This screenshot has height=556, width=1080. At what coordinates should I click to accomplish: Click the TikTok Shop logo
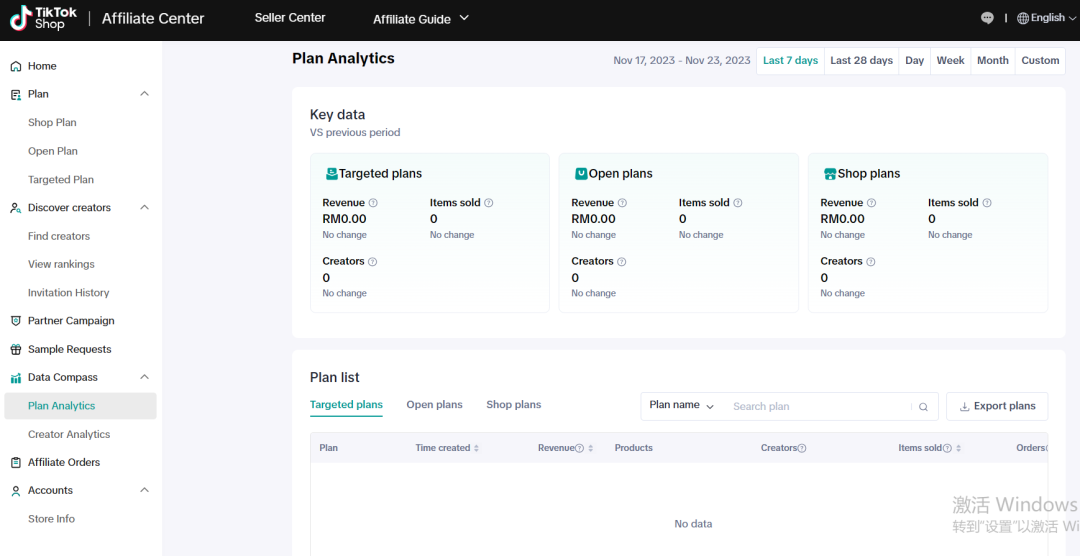(42, 18)
